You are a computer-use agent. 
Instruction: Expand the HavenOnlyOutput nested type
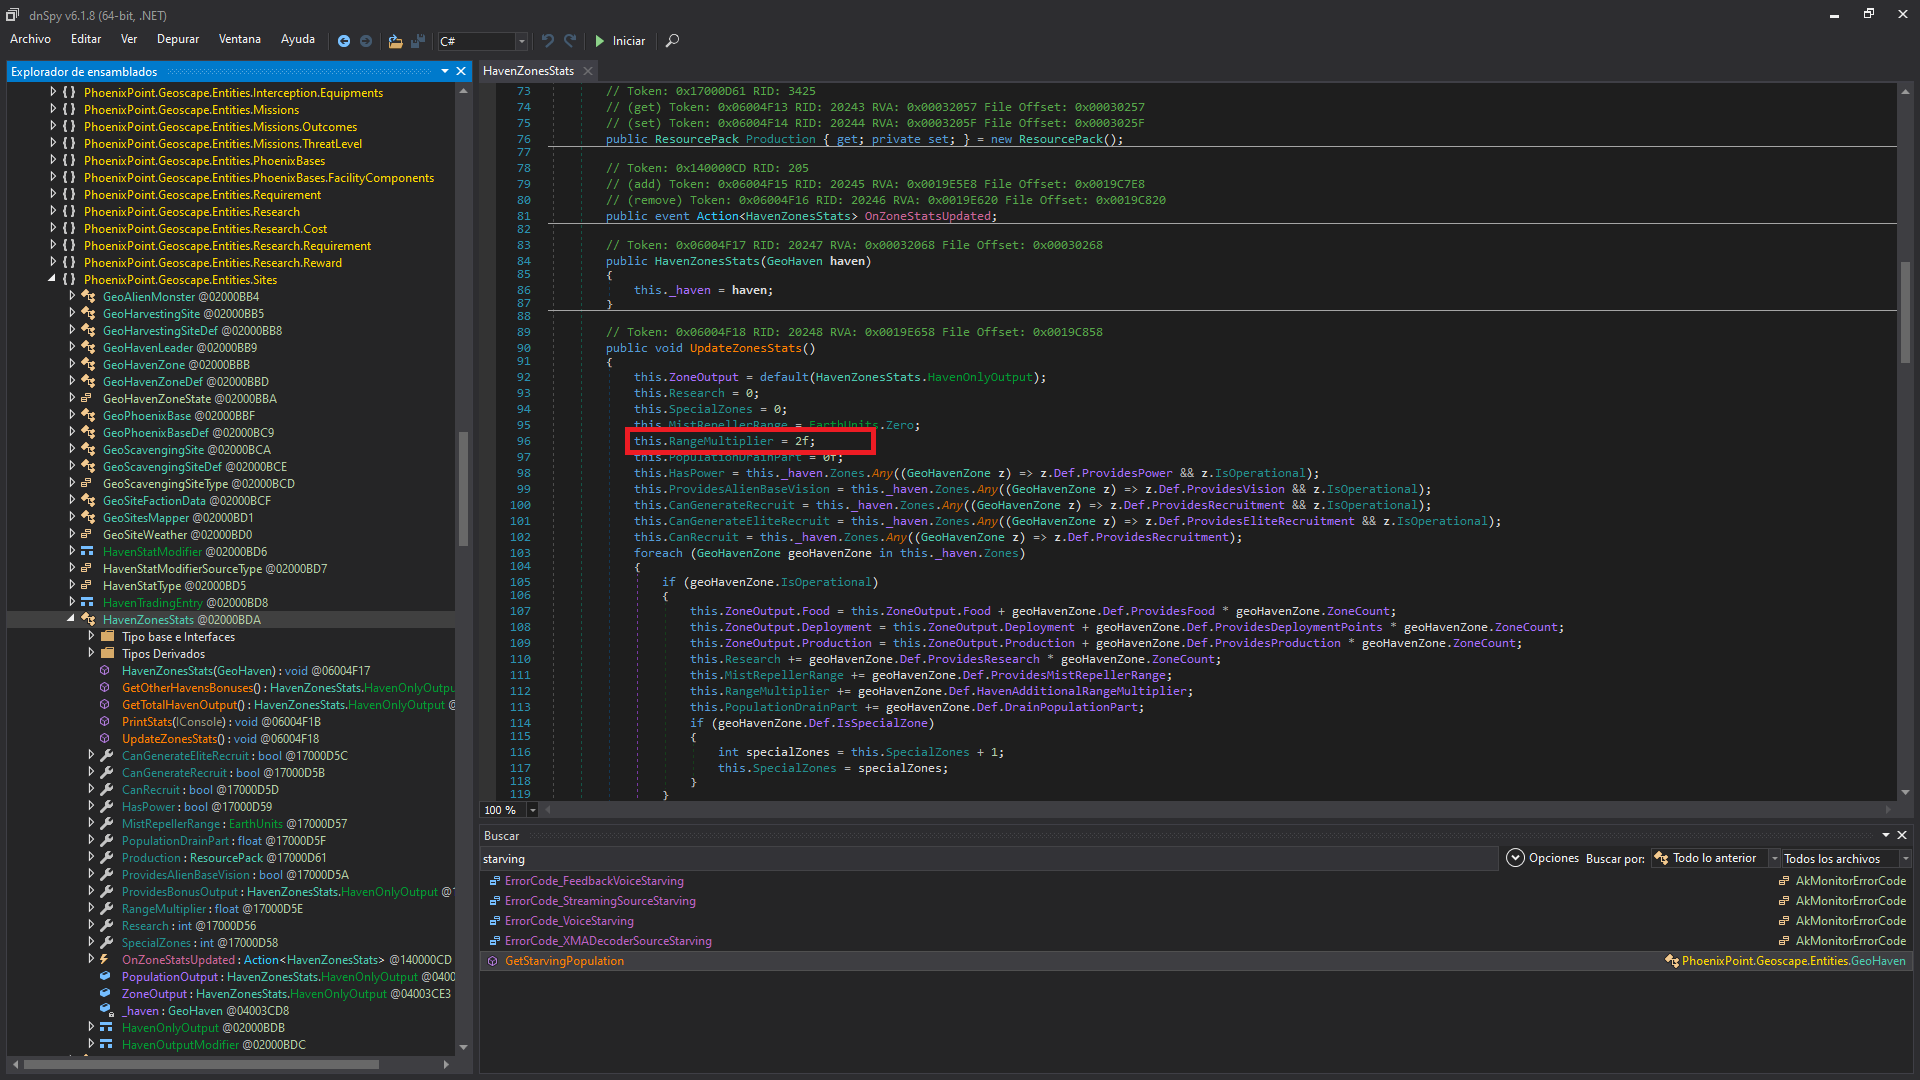pos(90,1028)
